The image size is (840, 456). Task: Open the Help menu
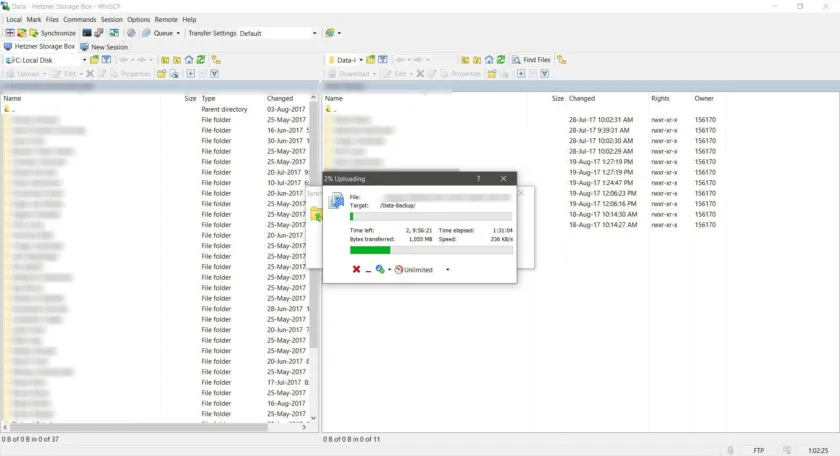(189, 19)
